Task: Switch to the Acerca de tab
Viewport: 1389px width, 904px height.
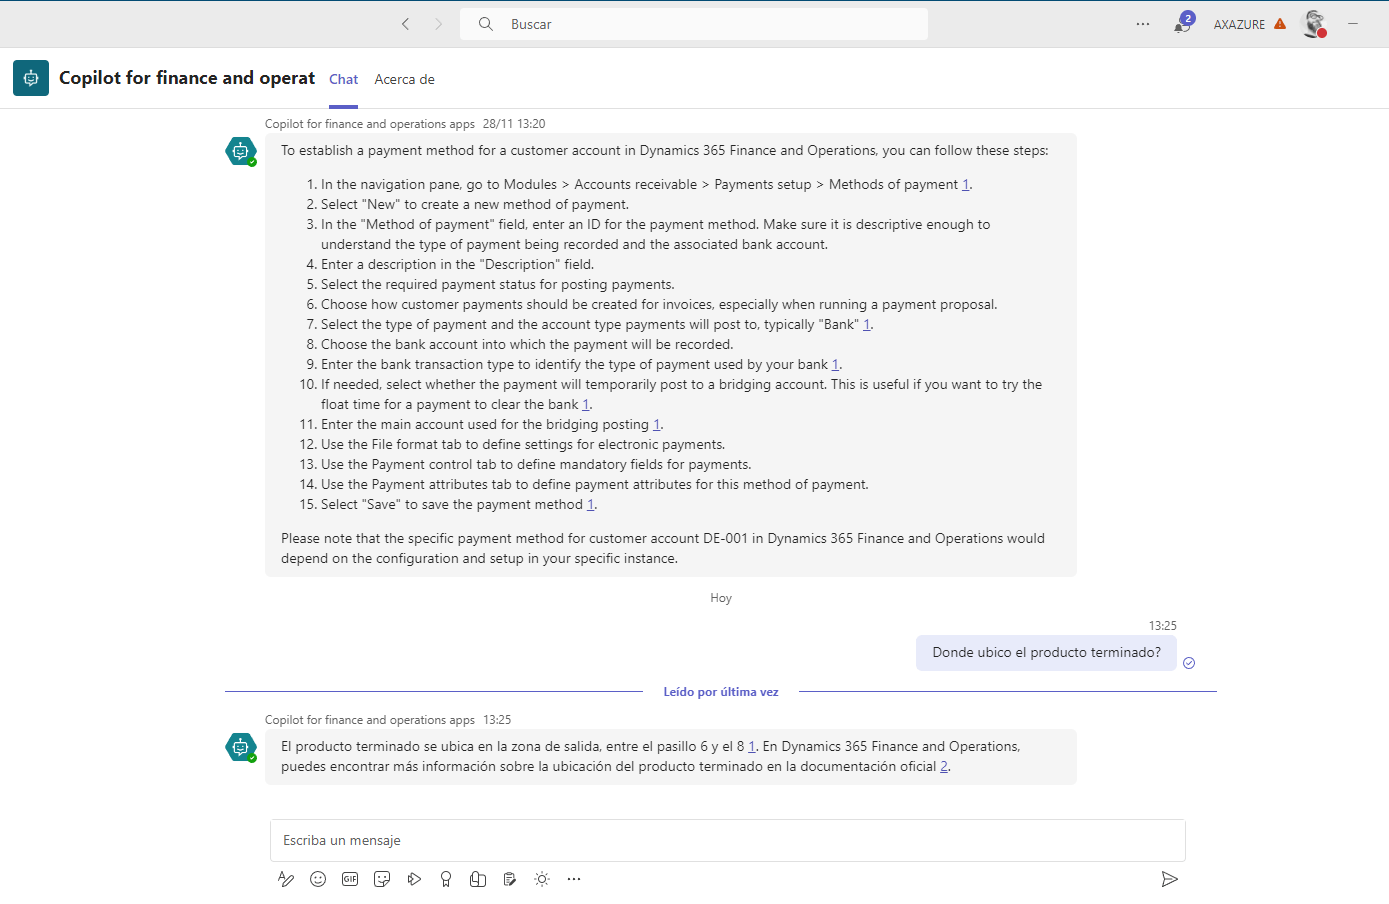Action: point(404,79)
